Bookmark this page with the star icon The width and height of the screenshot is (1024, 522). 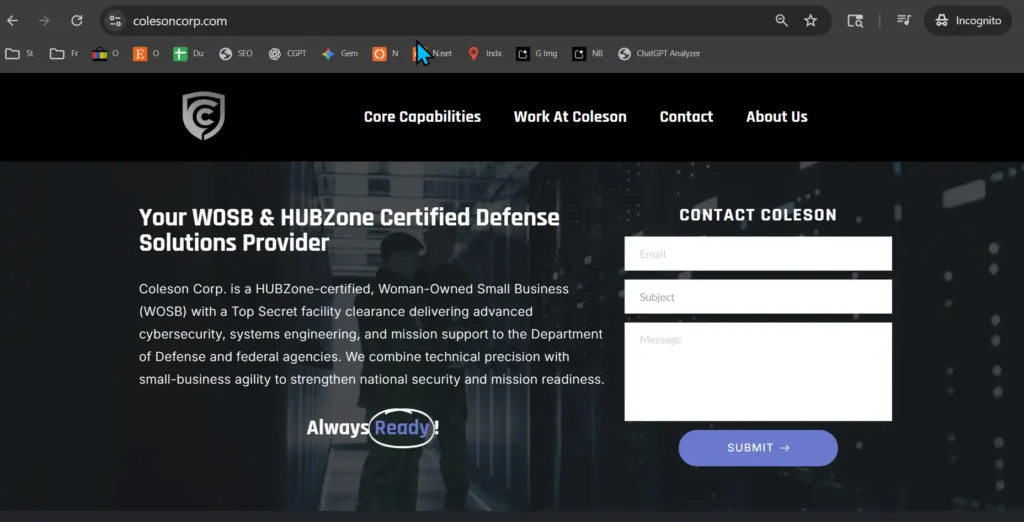(x=810, y=21)
